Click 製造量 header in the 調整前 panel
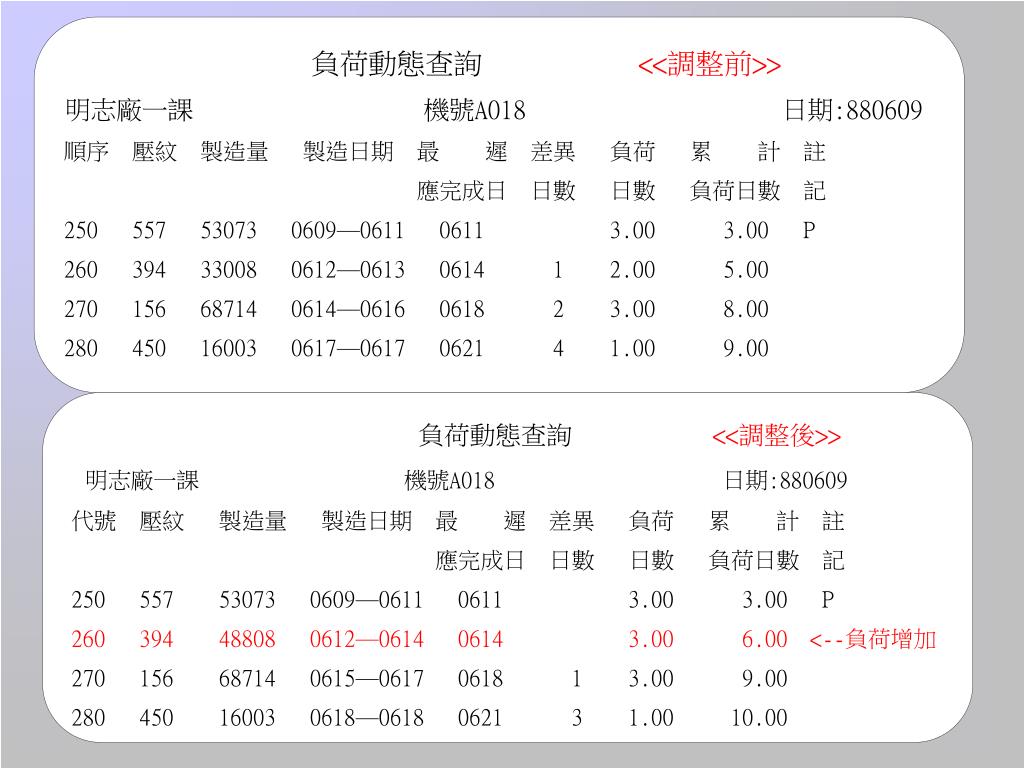 tap(234, 152)
